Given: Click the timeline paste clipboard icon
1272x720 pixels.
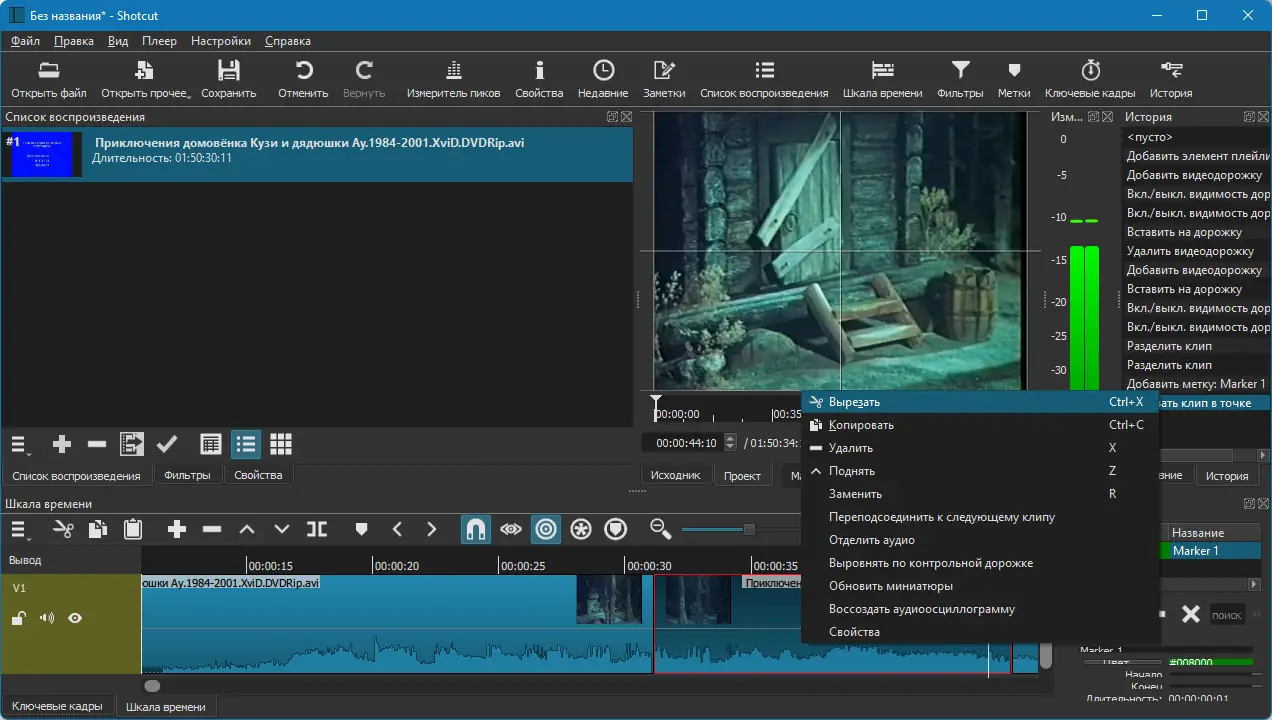Looking at the screenshot, I should point(132,529).
